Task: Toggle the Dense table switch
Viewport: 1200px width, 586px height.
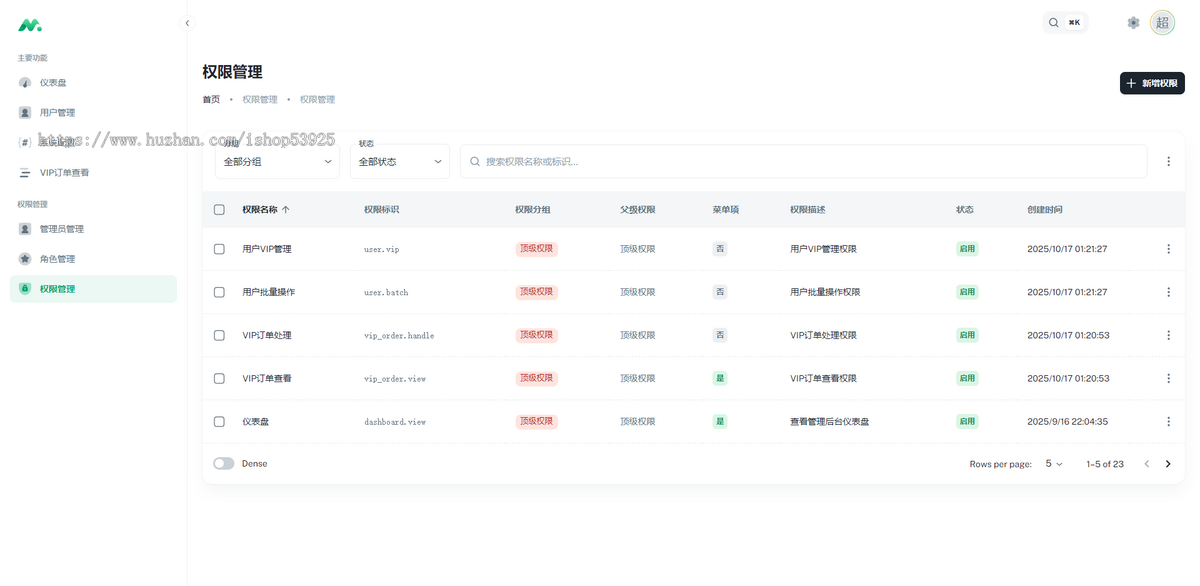Action: (224, 464)
